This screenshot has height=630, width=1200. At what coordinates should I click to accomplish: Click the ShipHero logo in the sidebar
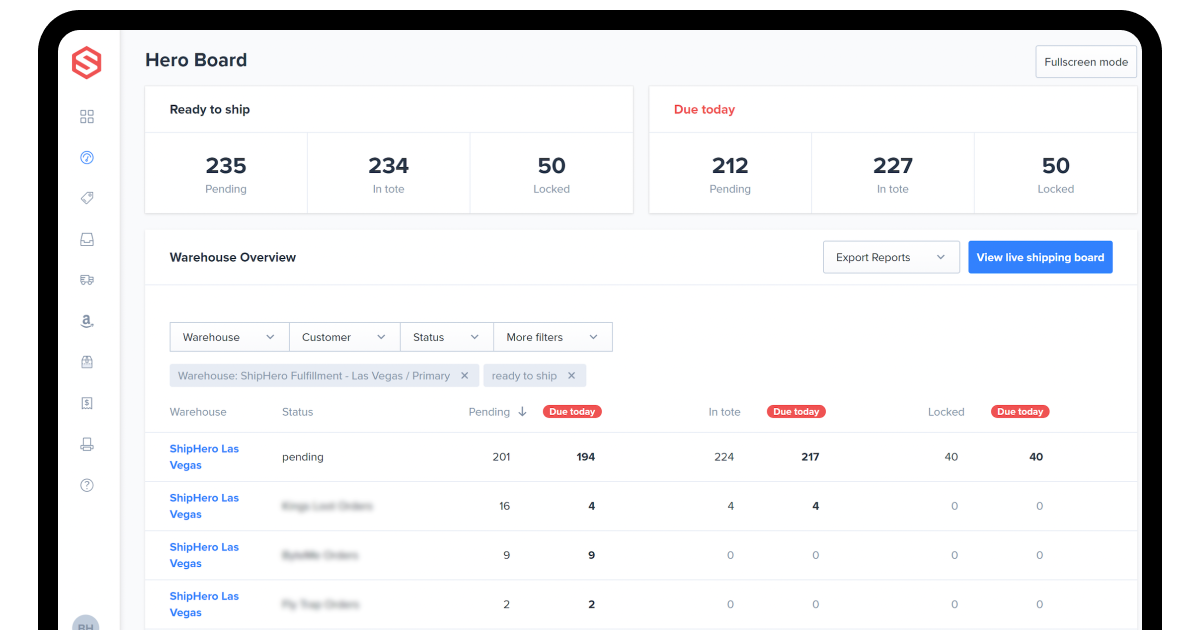tap(87, 64)
